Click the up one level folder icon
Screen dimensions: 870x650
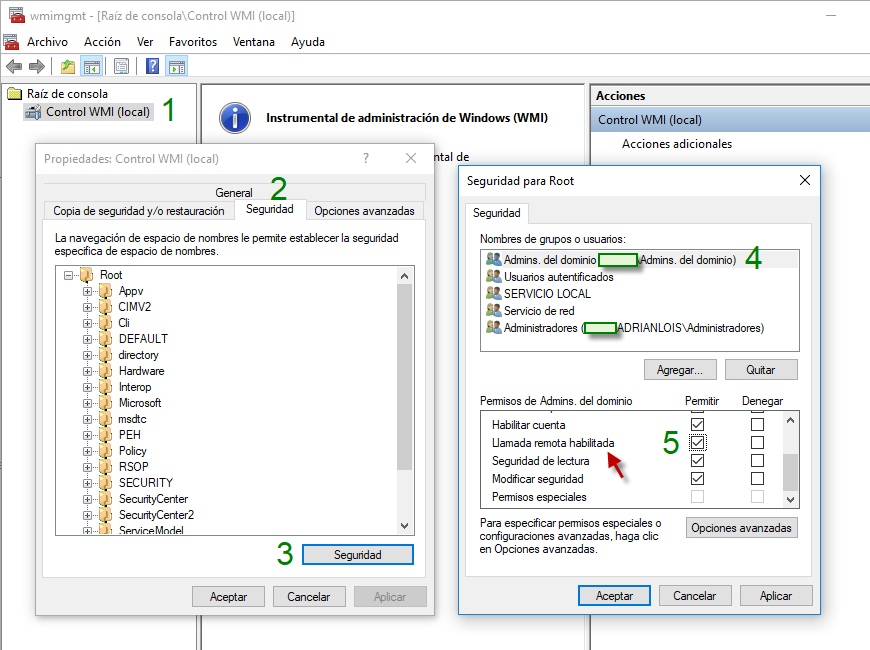(68, 67)
